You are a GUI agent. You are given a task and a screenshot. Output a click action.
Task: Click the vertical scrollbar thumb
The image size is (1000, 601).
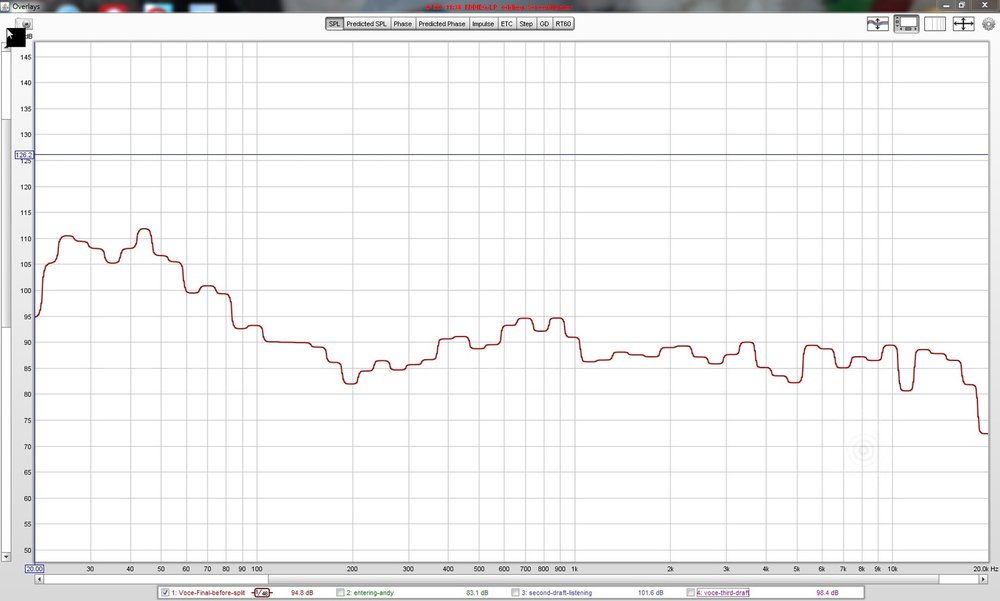[6, 223]
